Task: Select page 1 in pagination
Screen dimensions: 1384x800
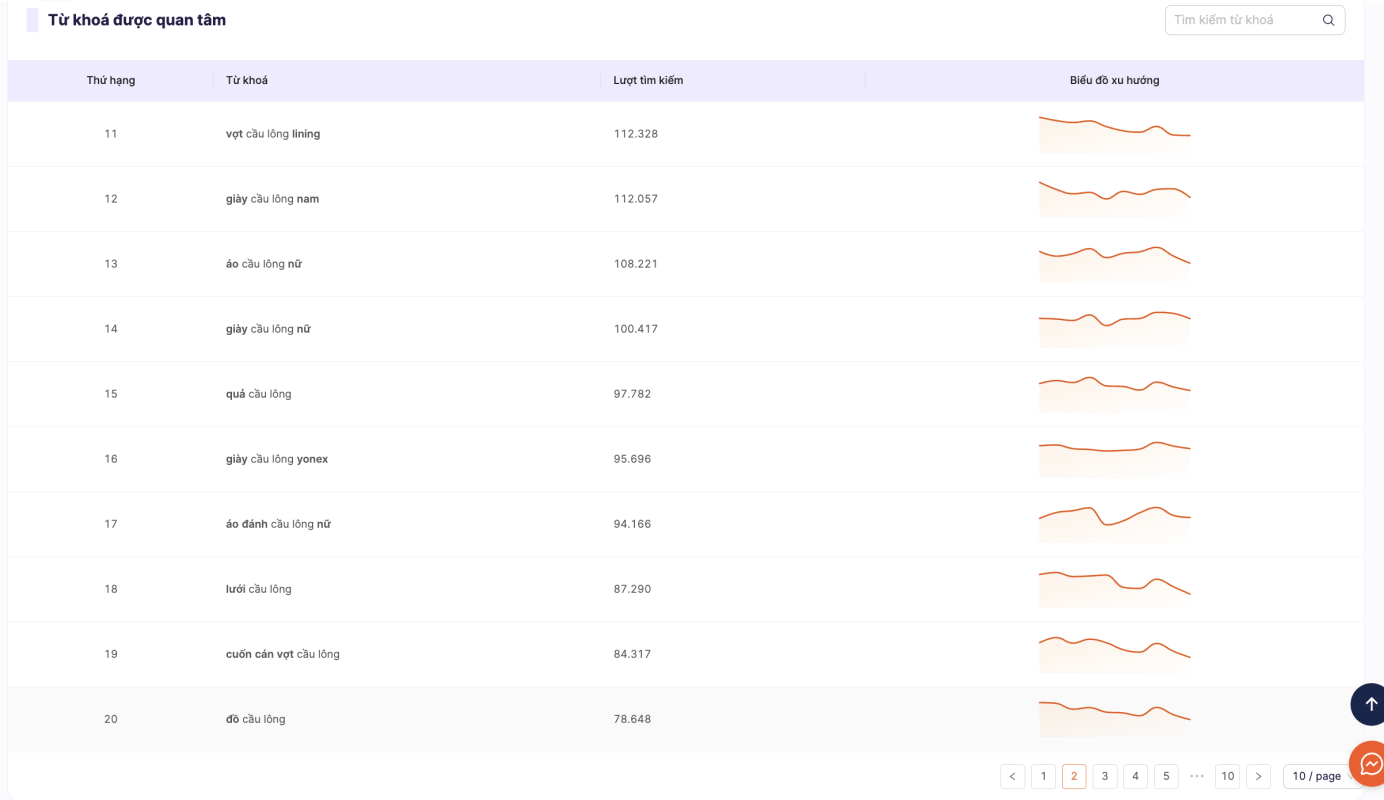Action: (x=1043, y=776)
